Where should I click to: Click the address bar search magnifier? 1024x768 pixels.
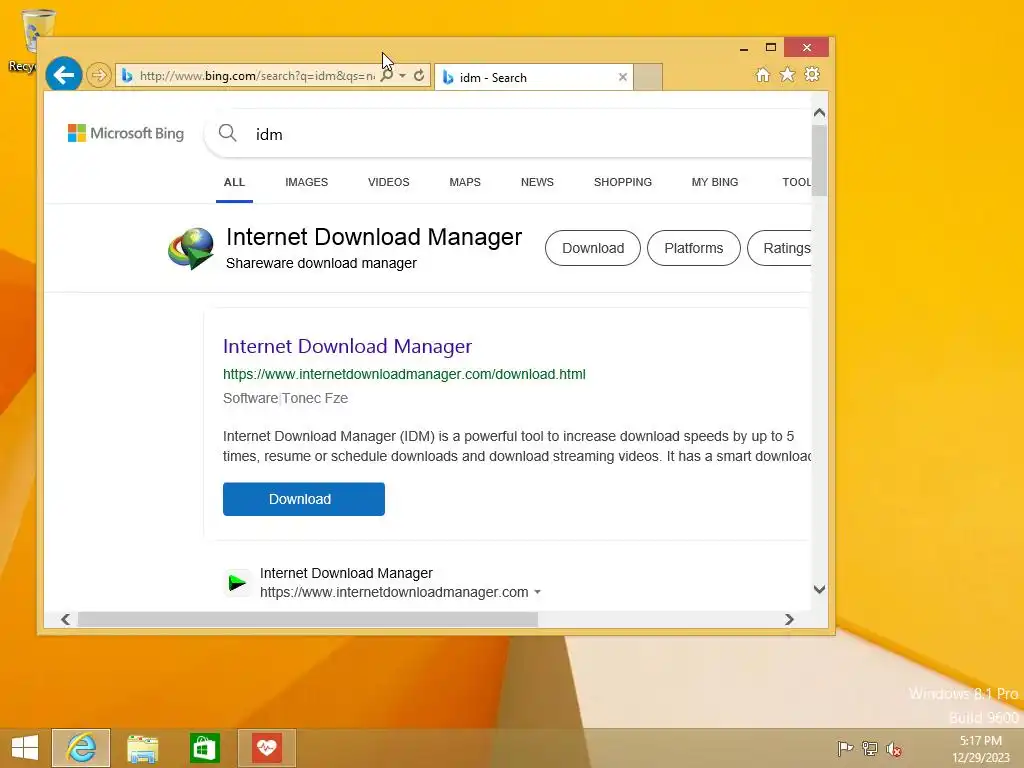(x=387, y=76)
